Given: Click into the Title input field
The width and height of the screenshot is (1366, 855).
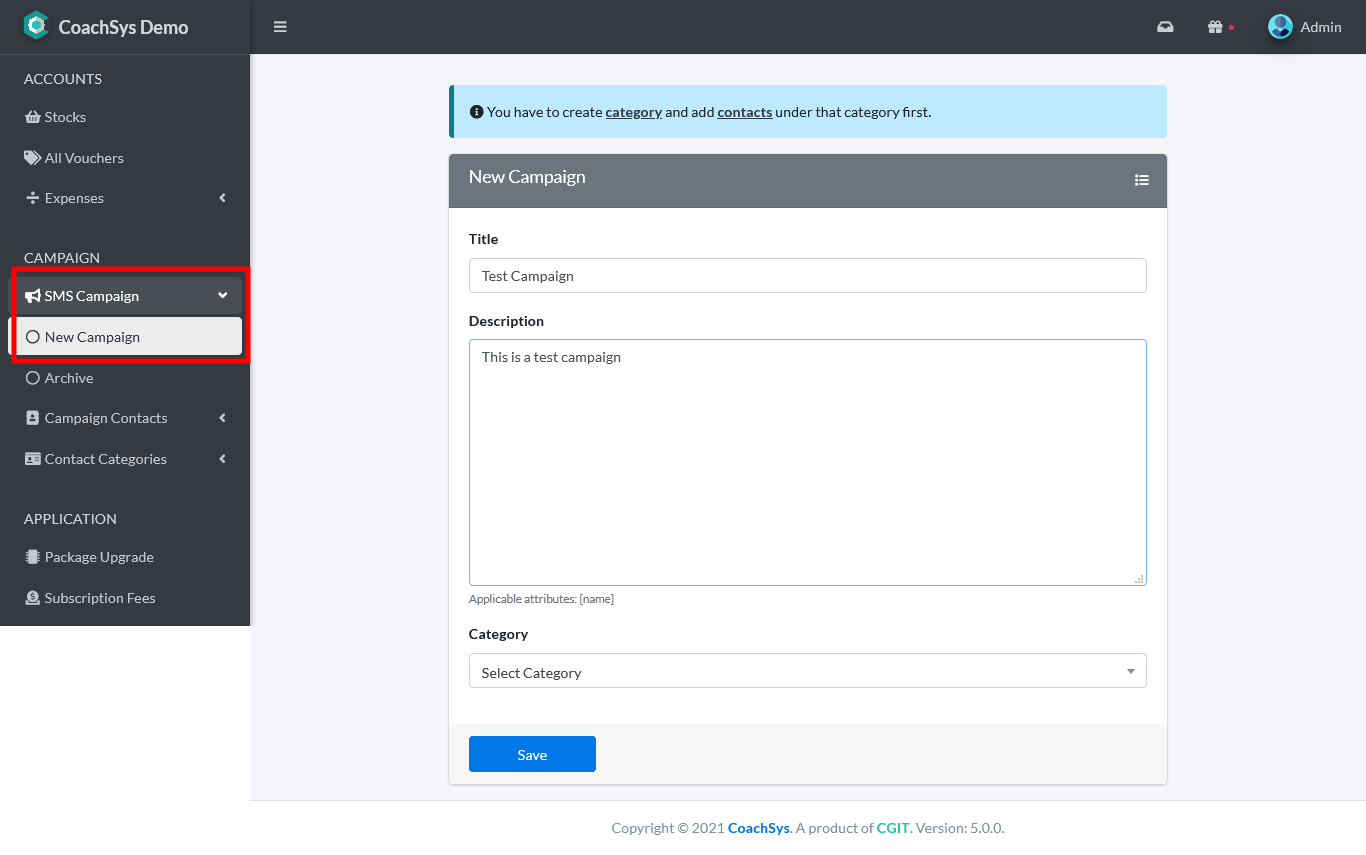Looking at the screenshot, I should point(807,276).
